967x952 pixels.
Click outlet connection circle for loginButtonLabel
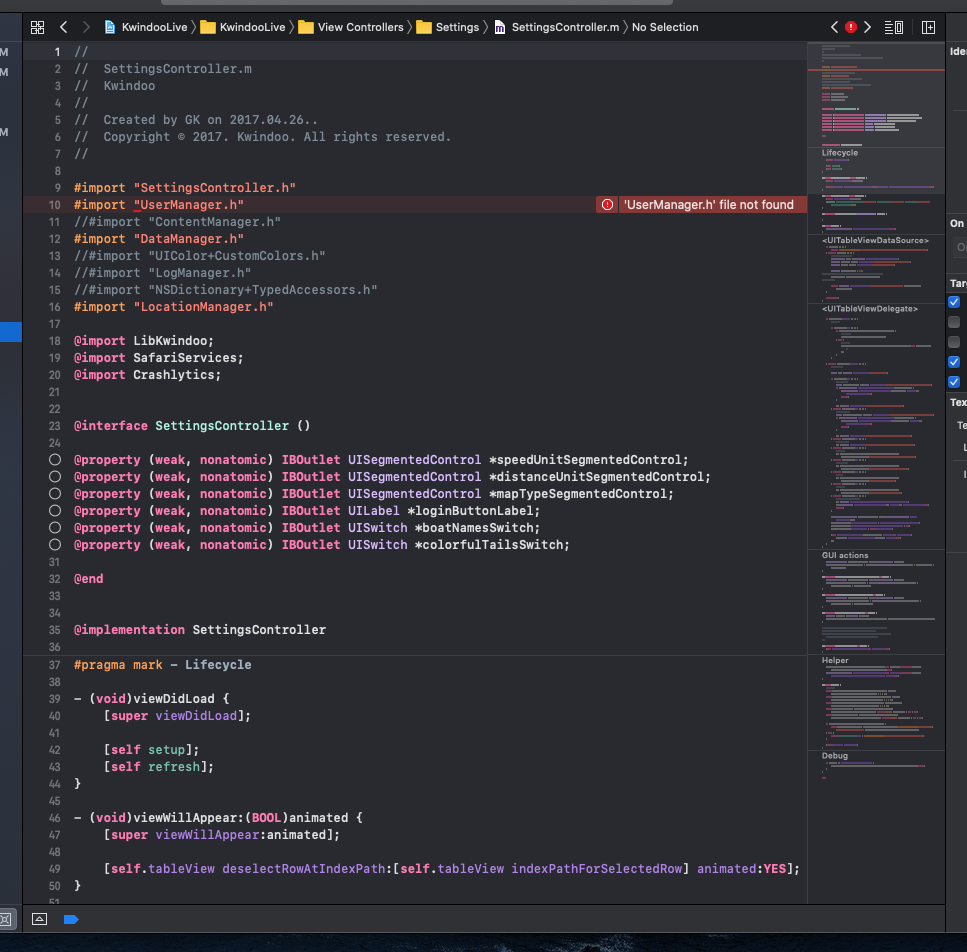55,511
